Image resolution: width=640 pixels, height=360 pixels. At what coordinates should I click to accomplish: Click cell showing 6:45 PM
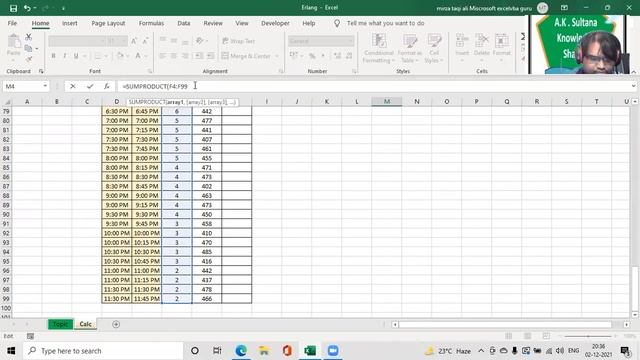147,111
